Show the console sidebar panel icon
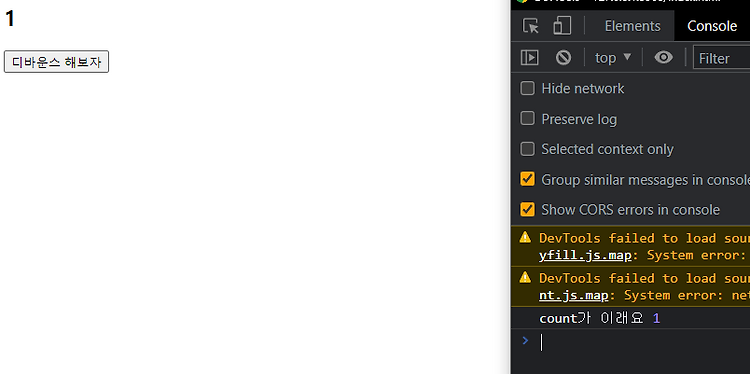The image size is (750, 374). click(529, 58)
